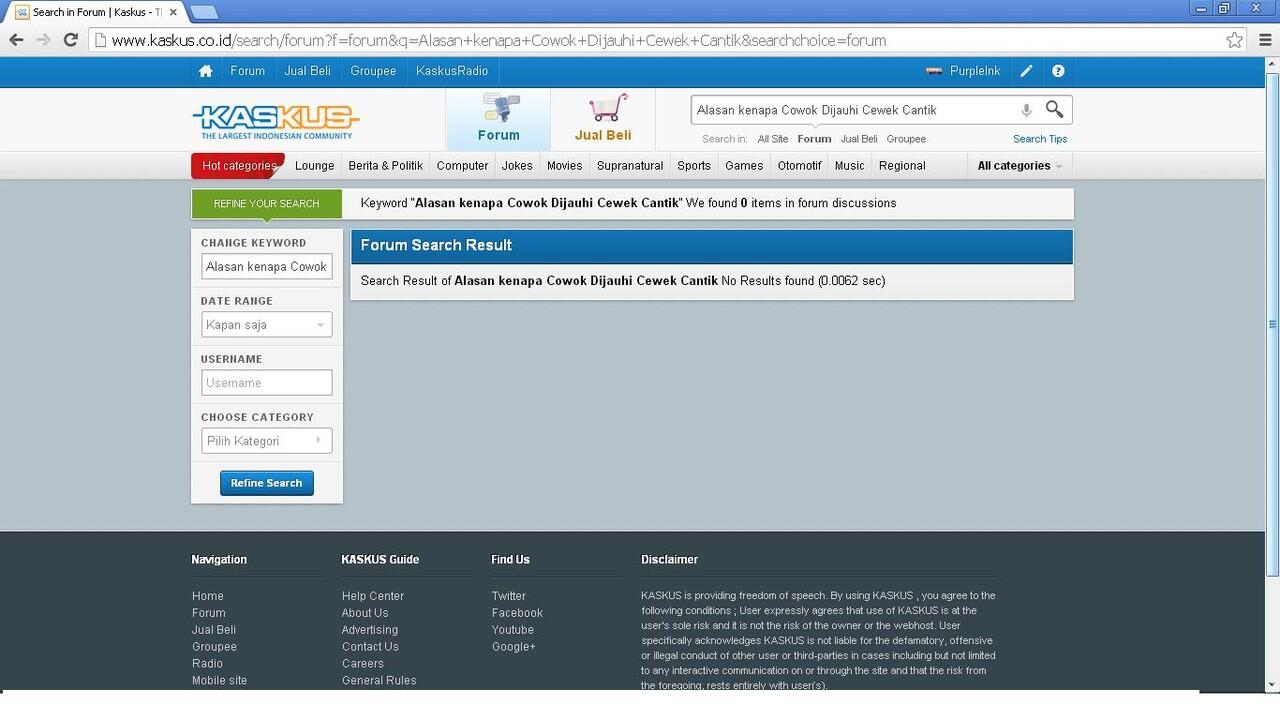Reload the page with refresh icon
Viewport: 1280px width, 720px height.
pyautogui.click(x=70, y=40)
